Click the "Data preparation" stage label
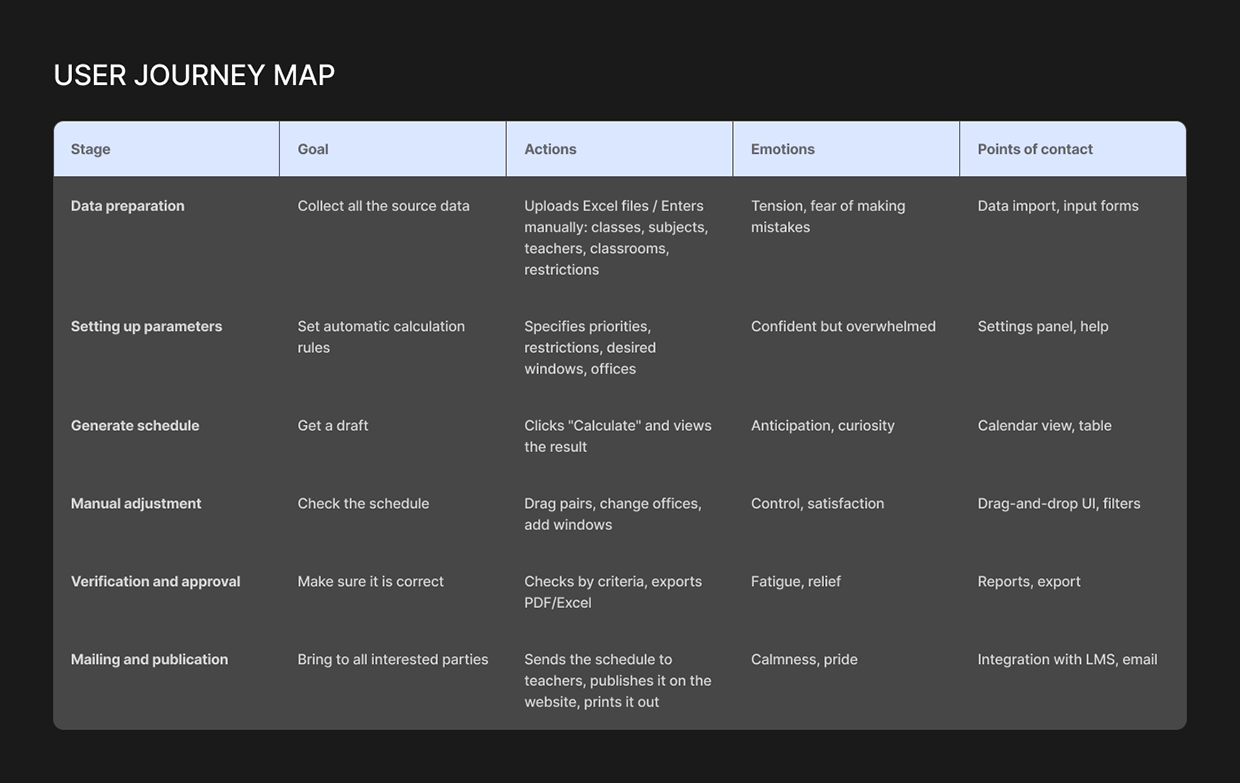Viewport: 1240px width, 783px height. click(x=127, y=205)
